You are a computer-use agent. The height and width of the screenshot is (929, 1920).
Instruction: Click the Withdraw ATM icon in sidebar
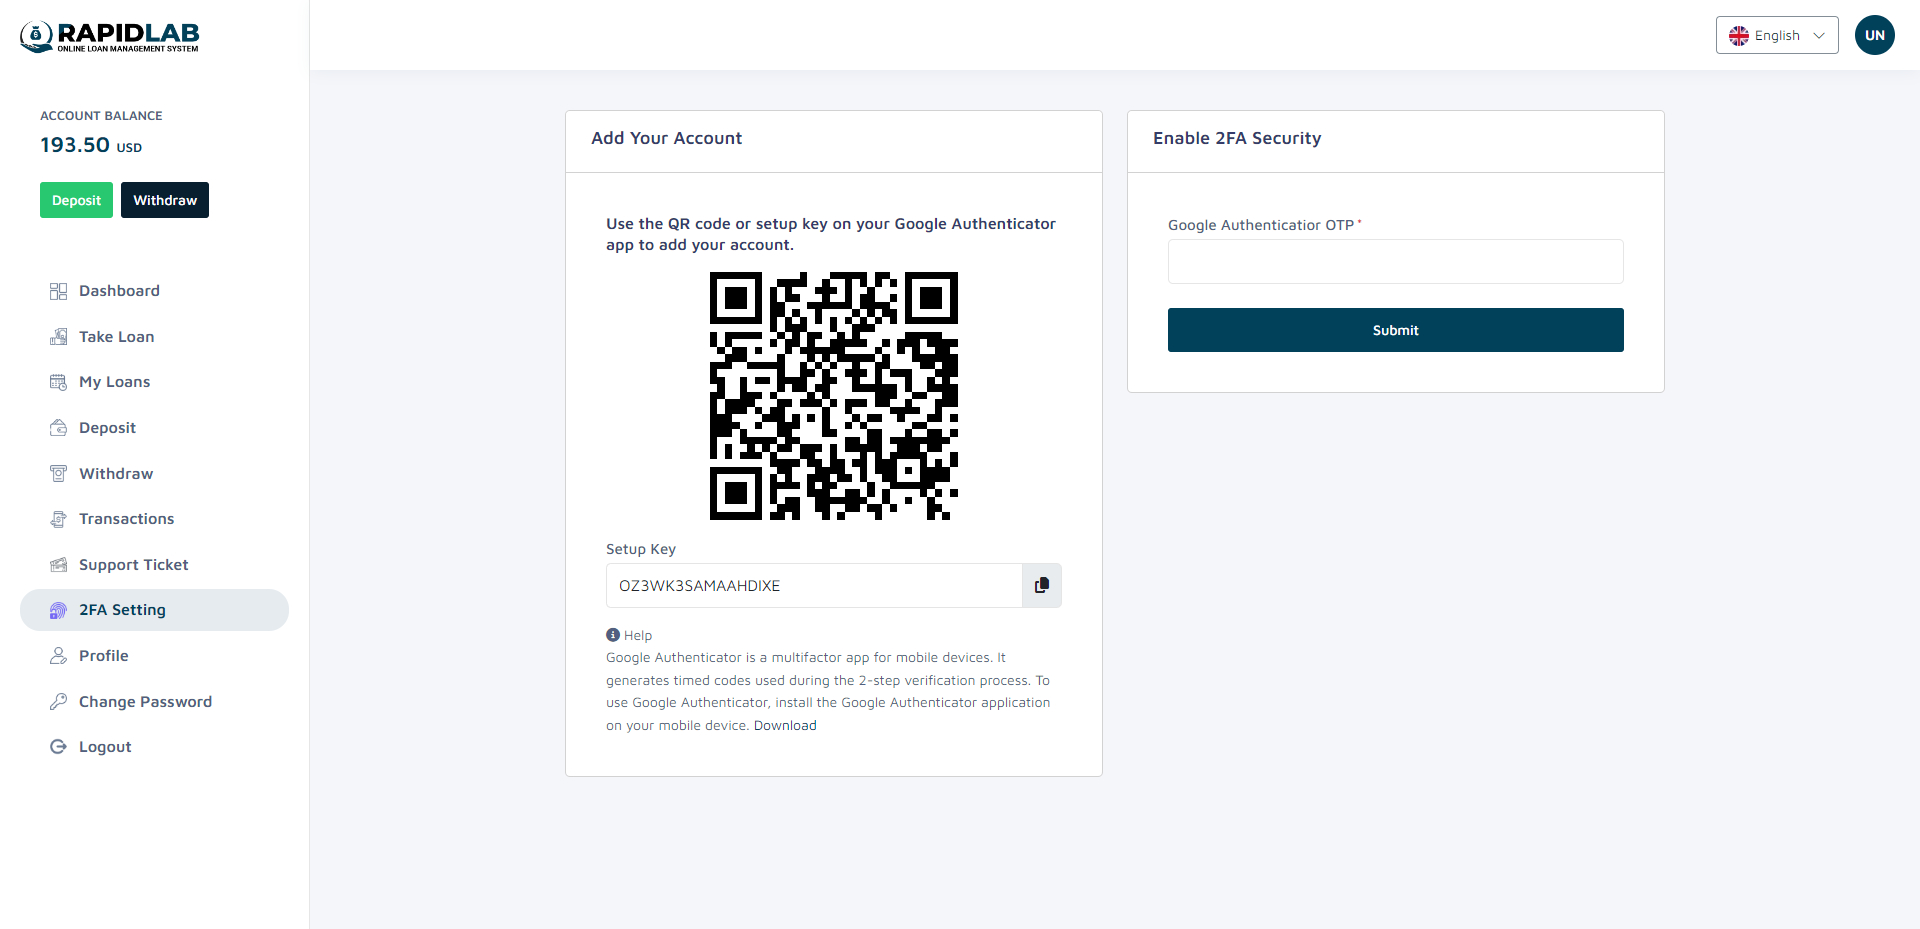tap(58, 473)
